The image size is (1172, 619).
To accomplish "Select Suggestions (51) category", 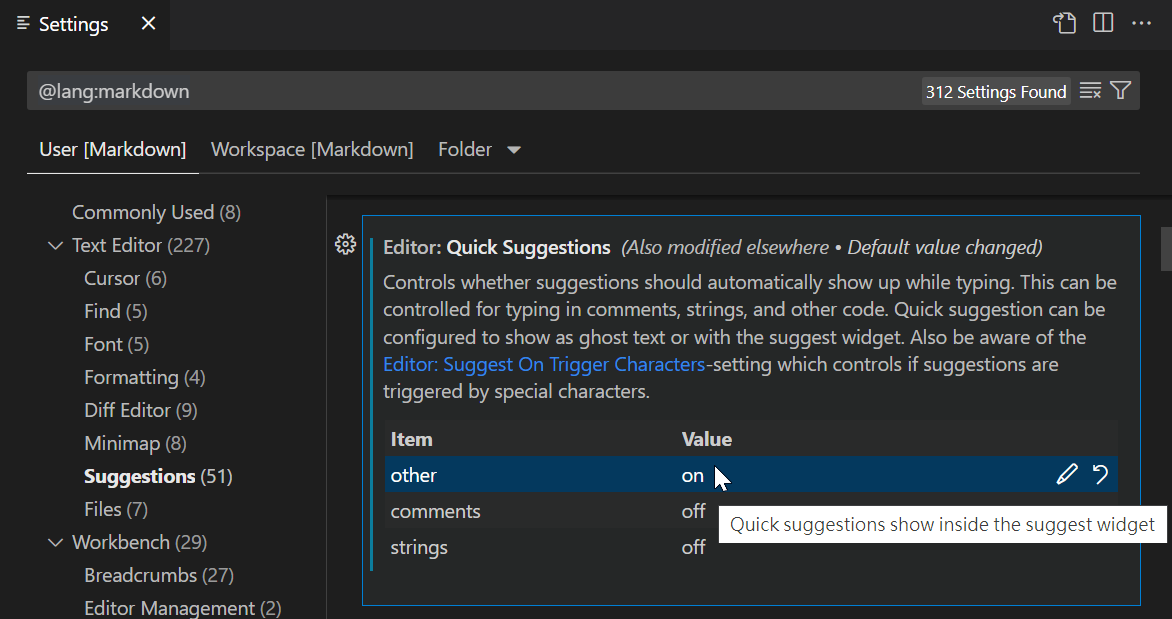I will click(x=158, y=476).
